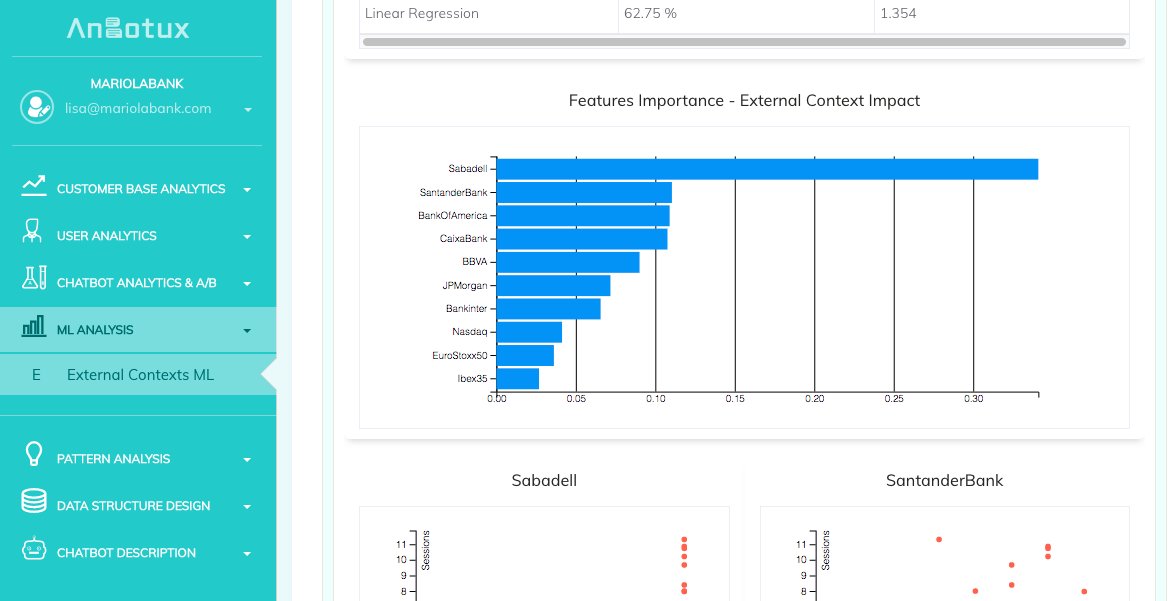Image resolution: width=1173 pixels, height=601 pixels.
Task: Expand User Analytics arrow
Action: pos(248,237)
